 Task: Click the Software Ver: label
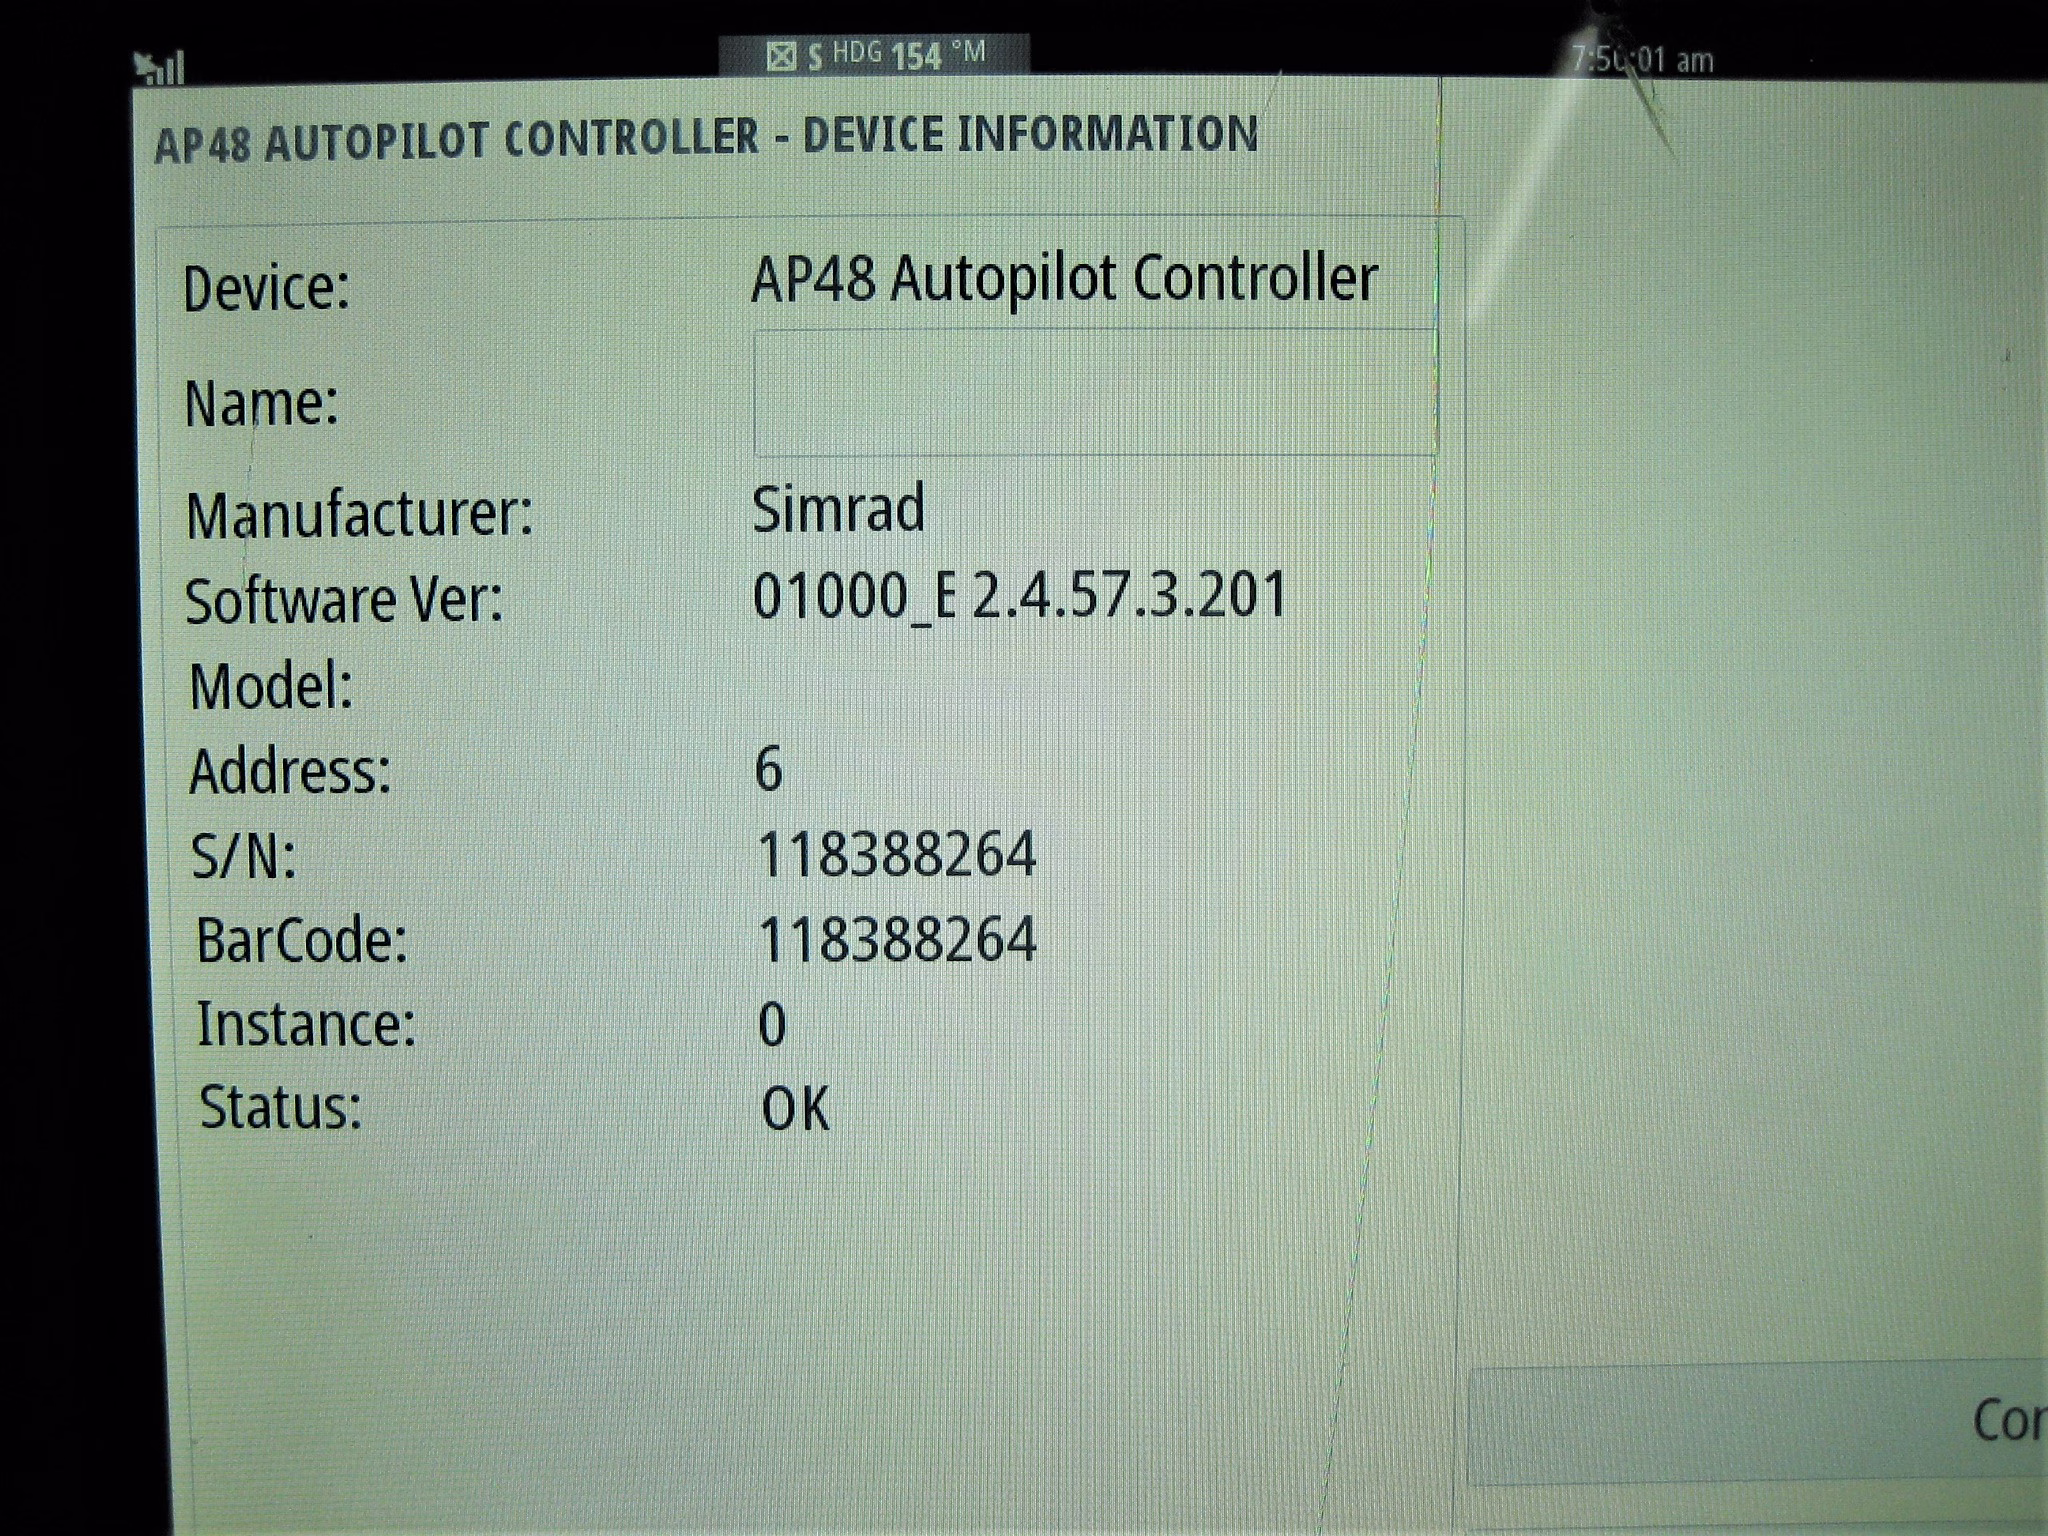343,602
